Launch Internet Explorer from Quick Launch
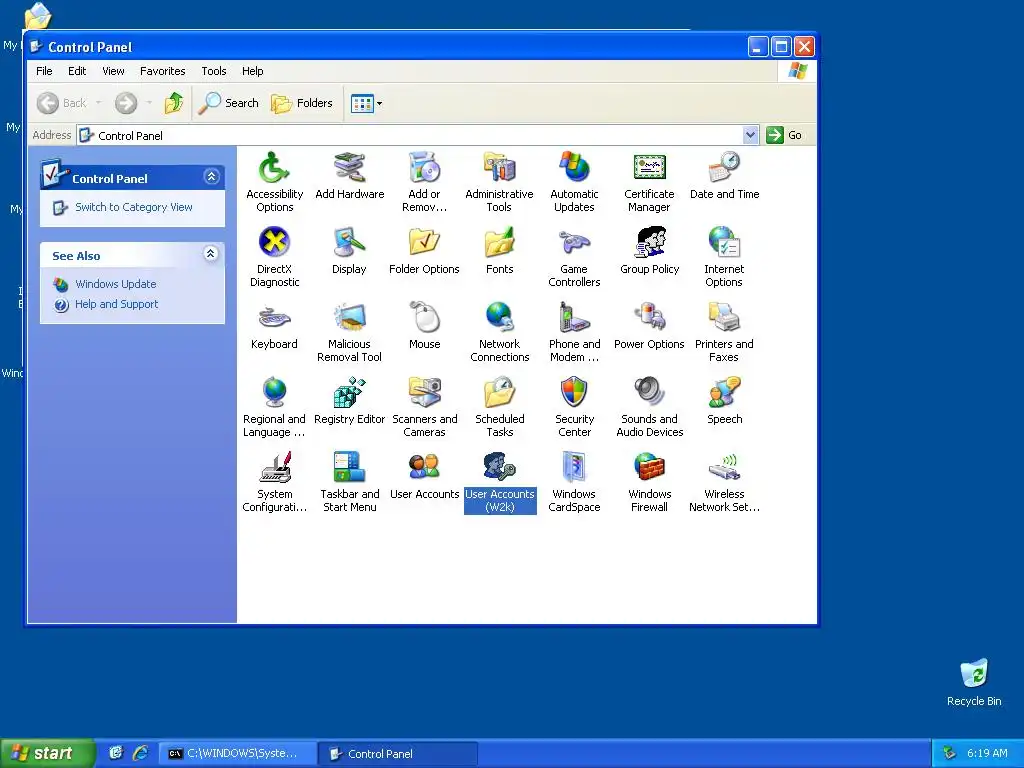Screen dimensions: 1024x768 140,753
